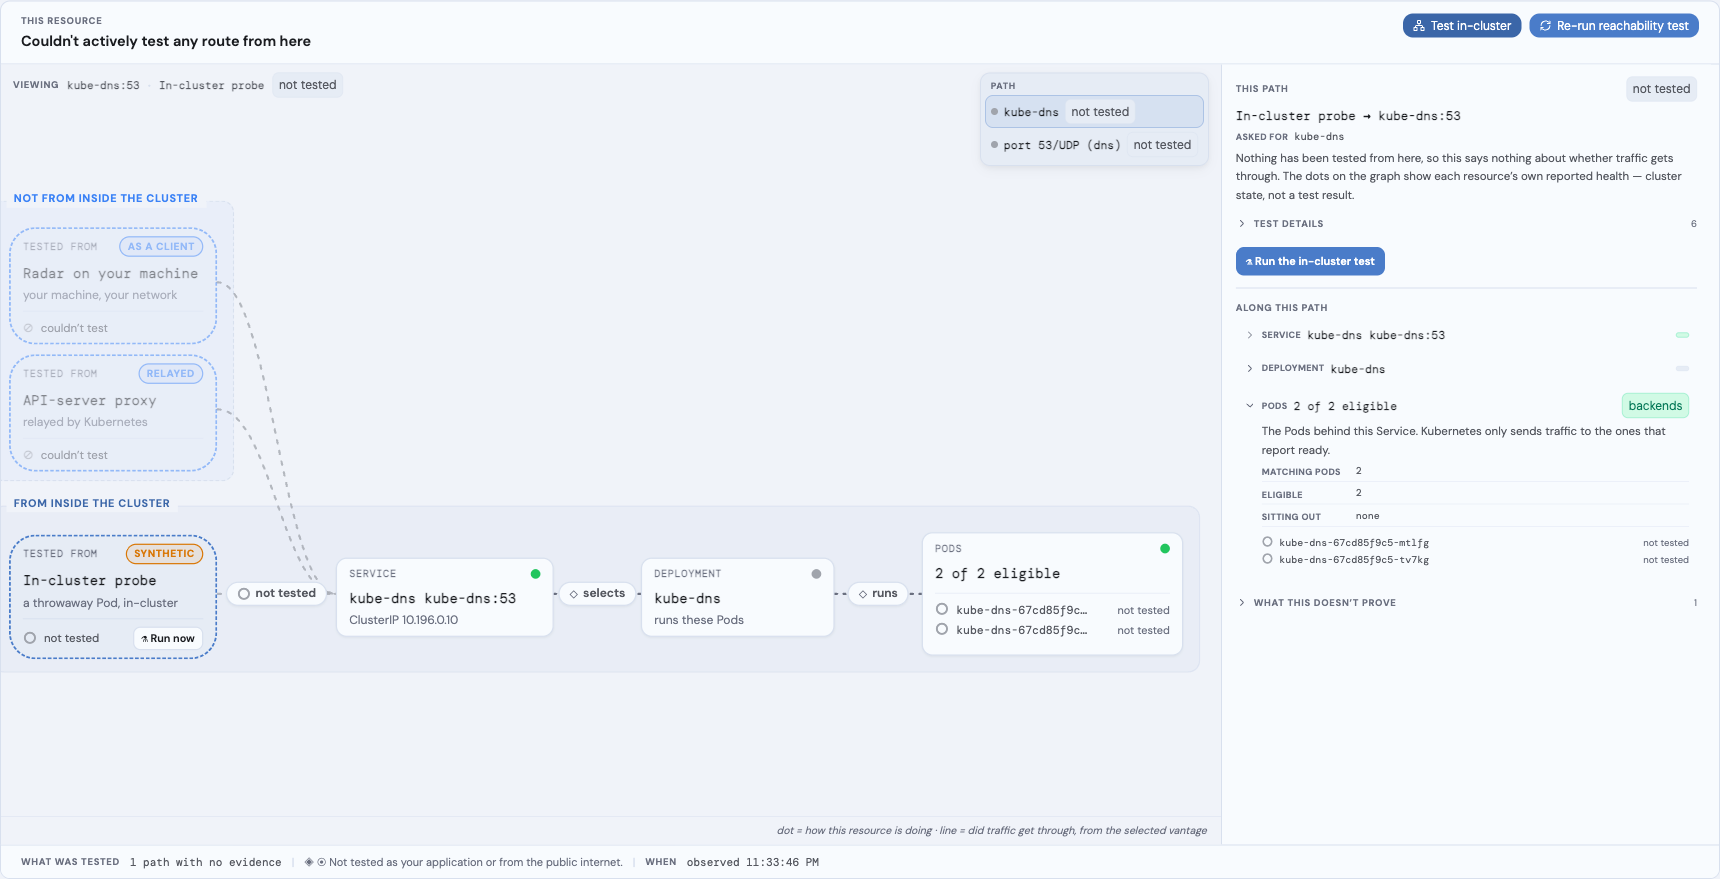Click circle icon in 'not tested' edge pill

coord(244,594)
